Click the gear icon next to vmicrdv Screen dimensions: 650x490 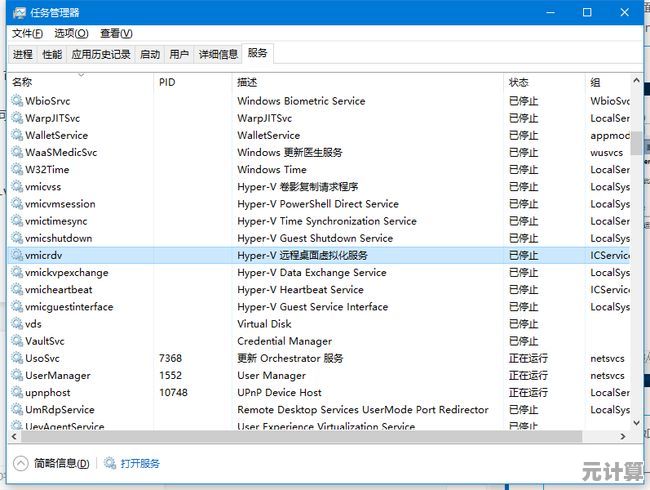click(16, 255)
